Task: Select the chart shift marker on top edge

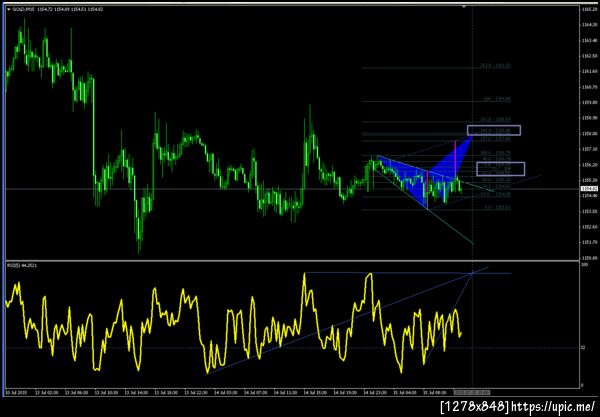Action: tap(464, 7)
